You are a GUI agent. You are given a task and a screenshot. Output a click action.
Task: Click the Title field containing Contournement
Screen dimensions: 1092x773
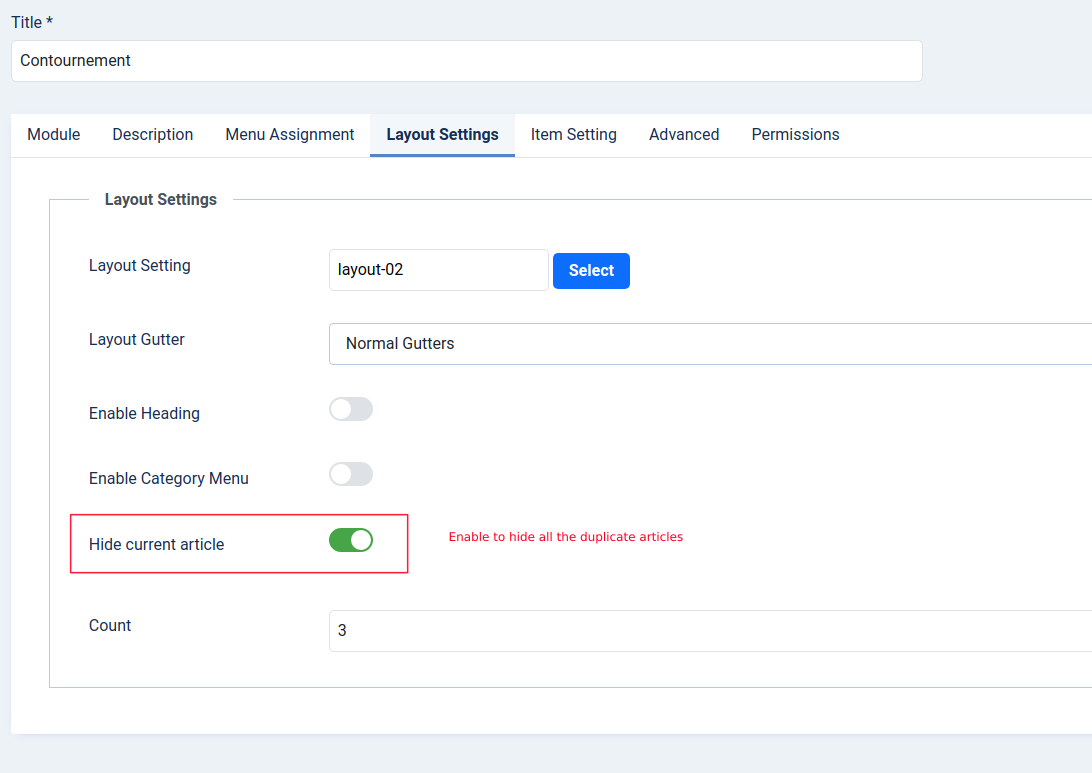point(466,61)
